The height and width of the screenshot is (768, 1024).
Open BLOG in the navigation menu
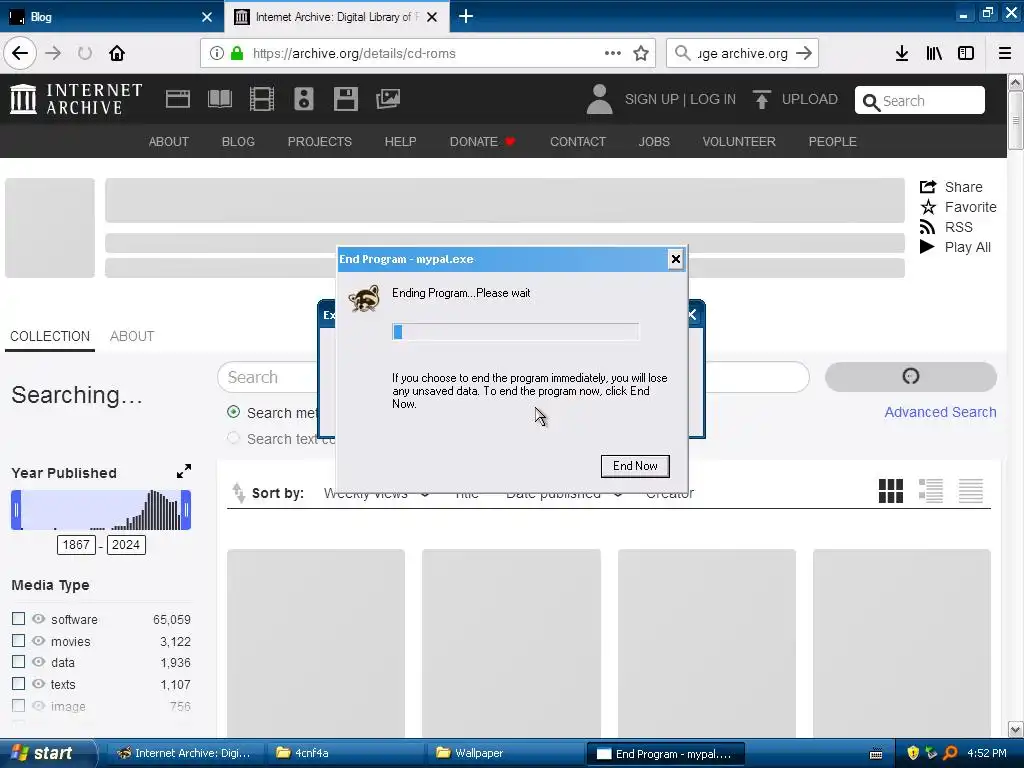pos(238,142)
